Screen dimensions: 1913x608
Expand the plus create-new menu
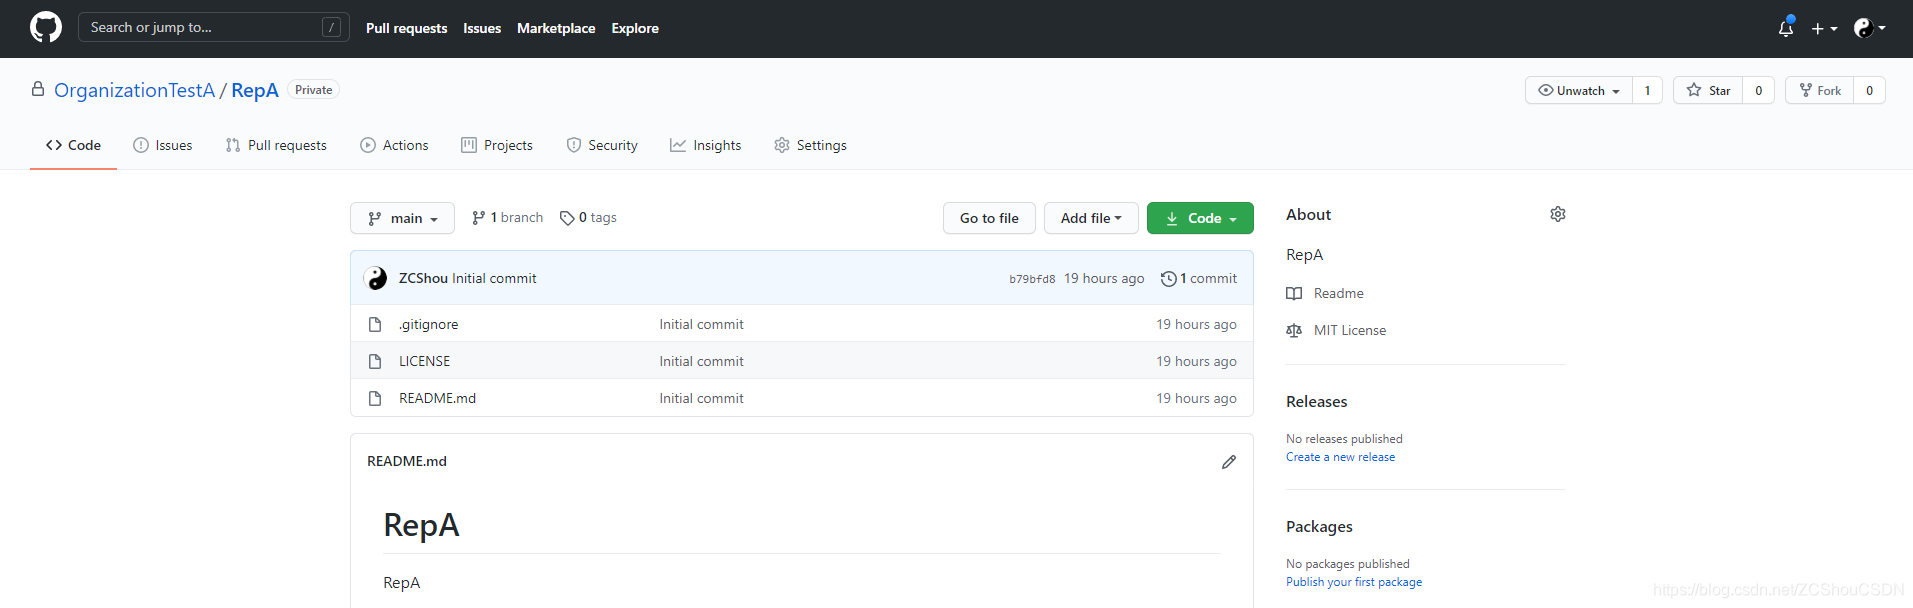(1824, 28)
